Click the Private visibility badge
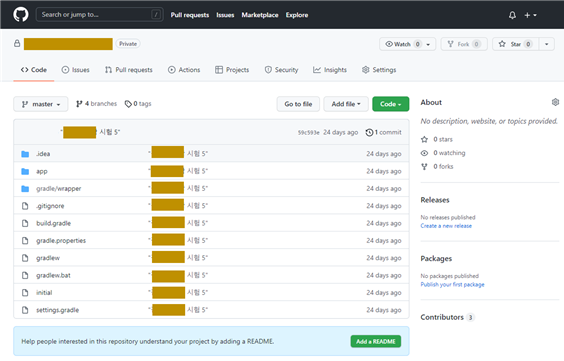Screen dimensions: 564x361 point(128,44)
